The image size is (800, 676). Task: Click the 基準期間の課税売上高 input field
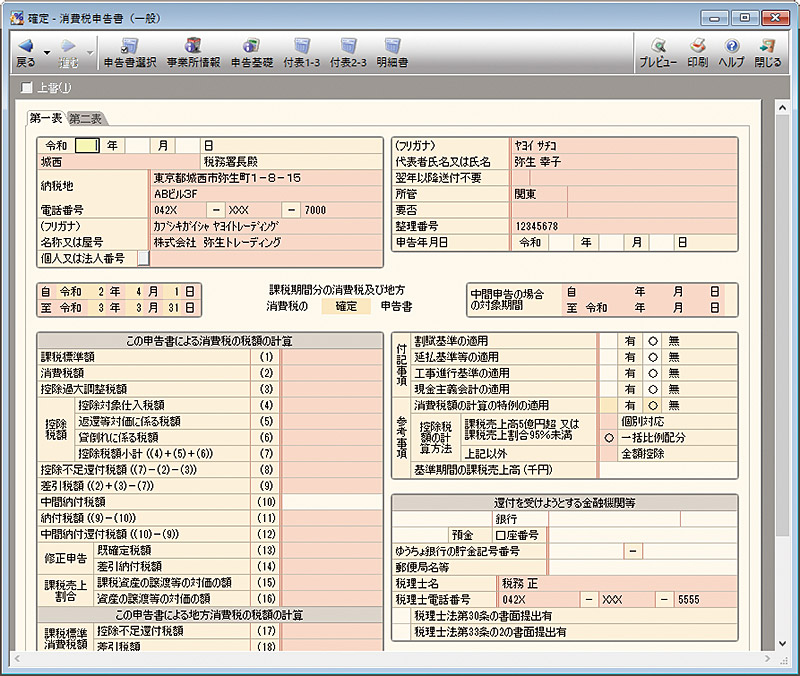(x=667, y=470)
